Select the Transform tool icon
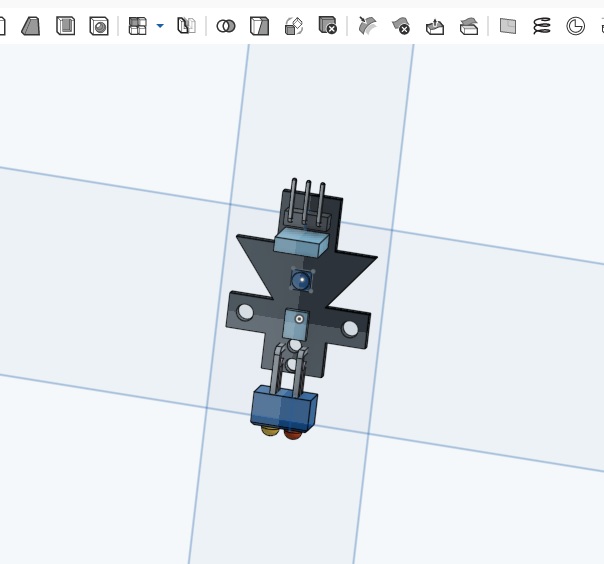Viewport: 604px width, 564px height. point(294,26)
